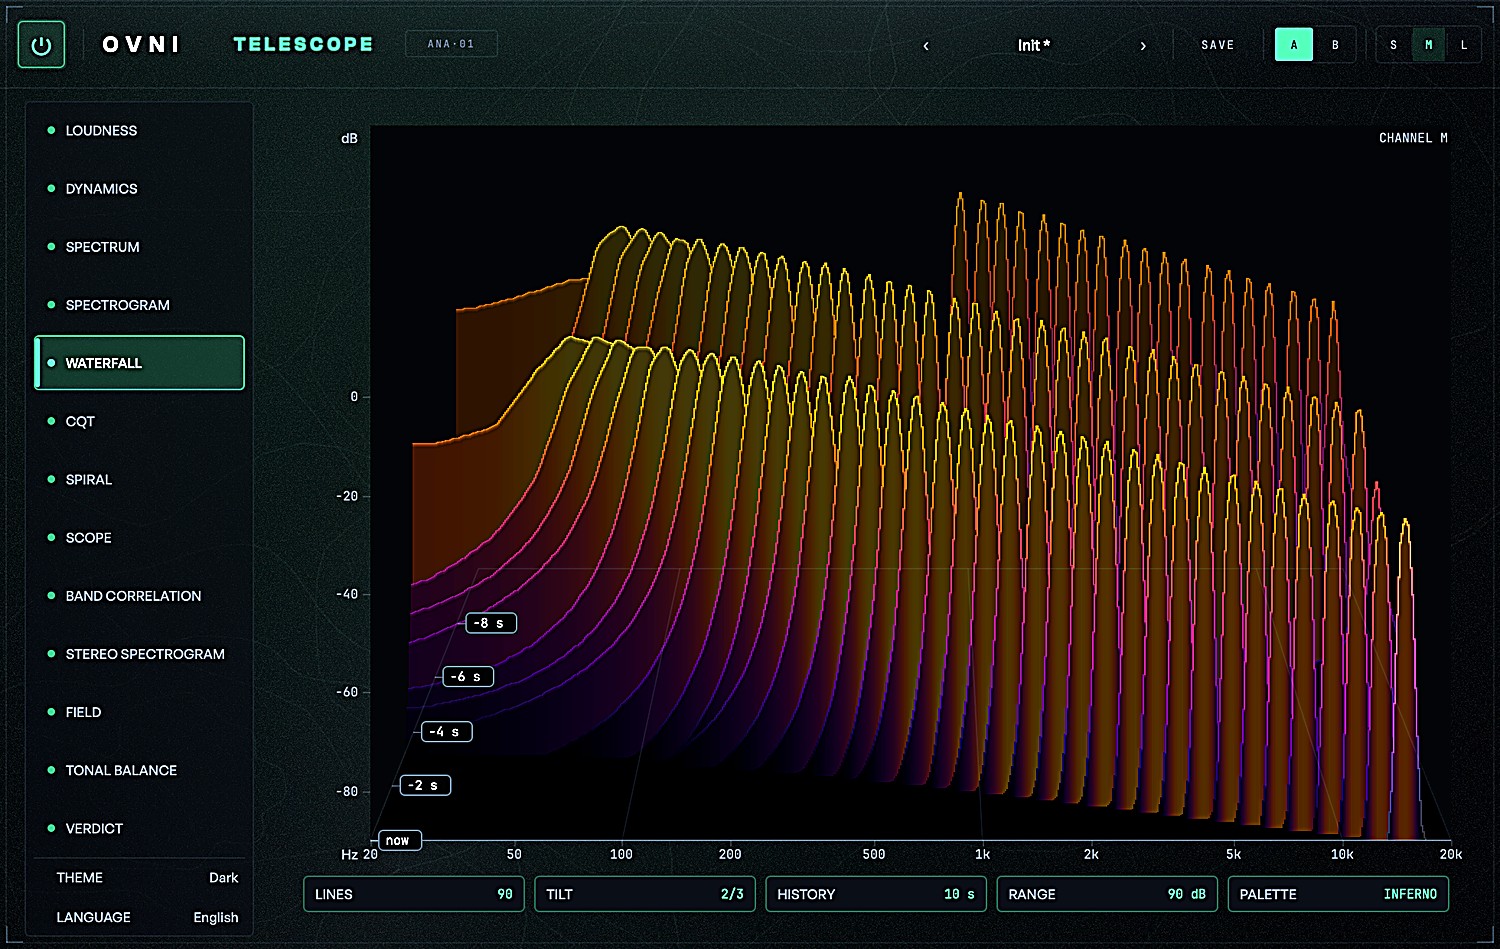This screenshot has width=1500, height=949.
Task: Click the now time marker
Action: 399,840
